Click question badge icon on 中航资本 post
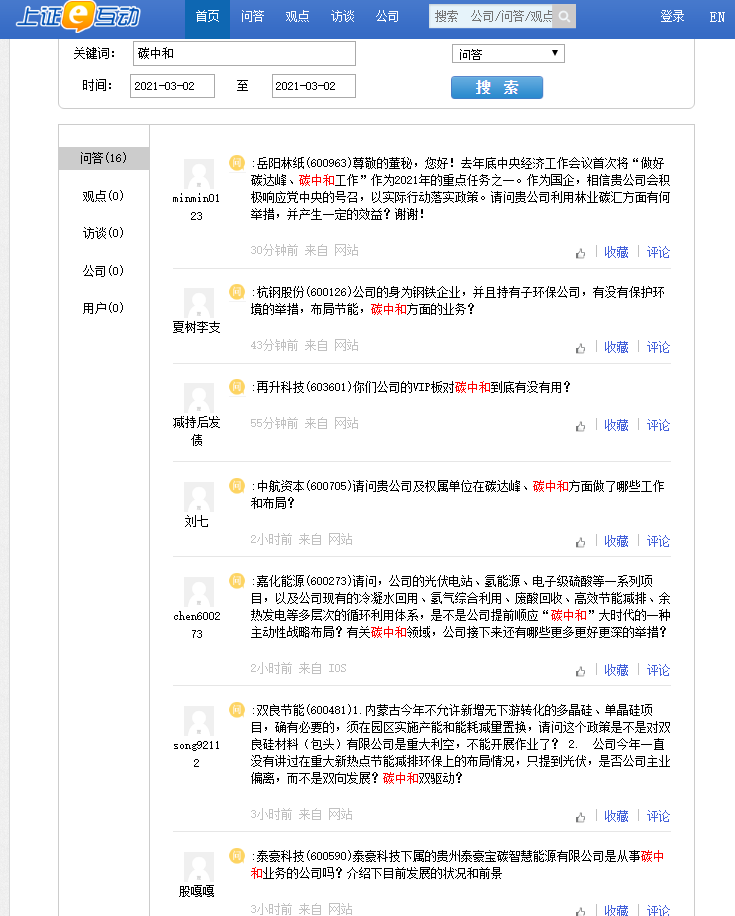The width and height of the screenshot is (735, 916). [237, 485]
